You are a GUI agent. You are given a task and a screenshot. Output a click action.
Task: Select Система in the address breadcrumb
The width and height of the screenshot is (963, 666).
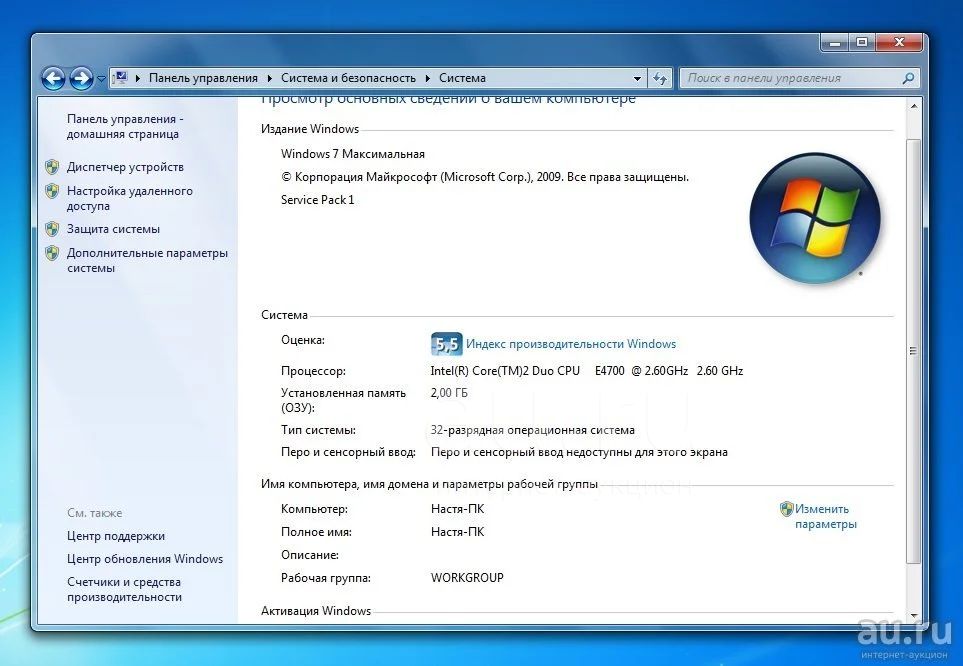462,78
